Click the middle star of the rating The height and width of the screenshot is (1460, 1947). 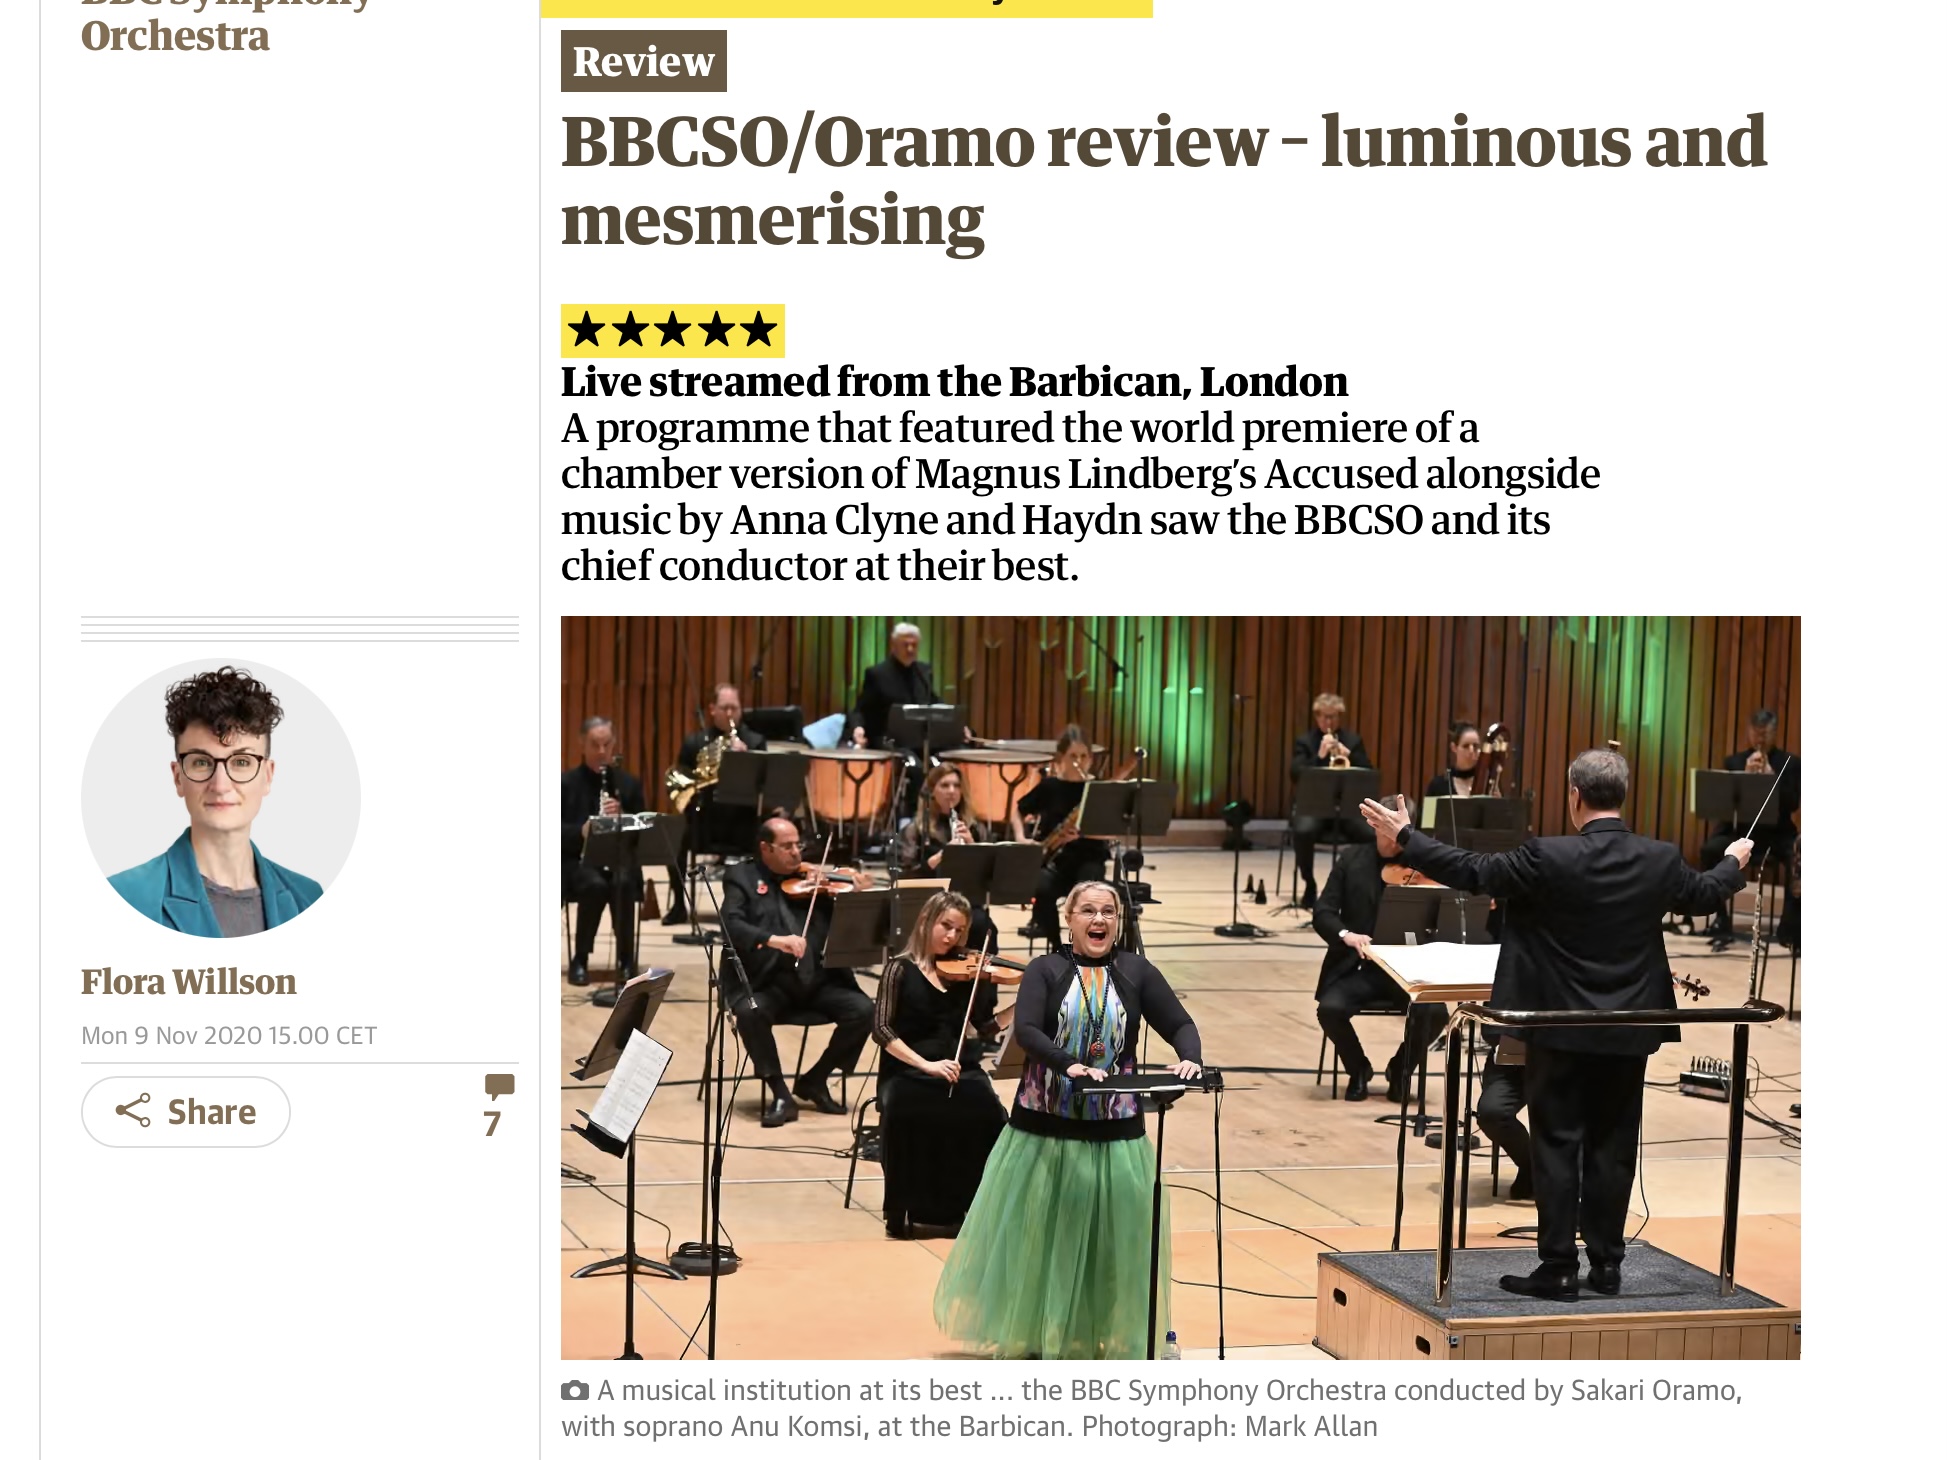click(673, 330)
